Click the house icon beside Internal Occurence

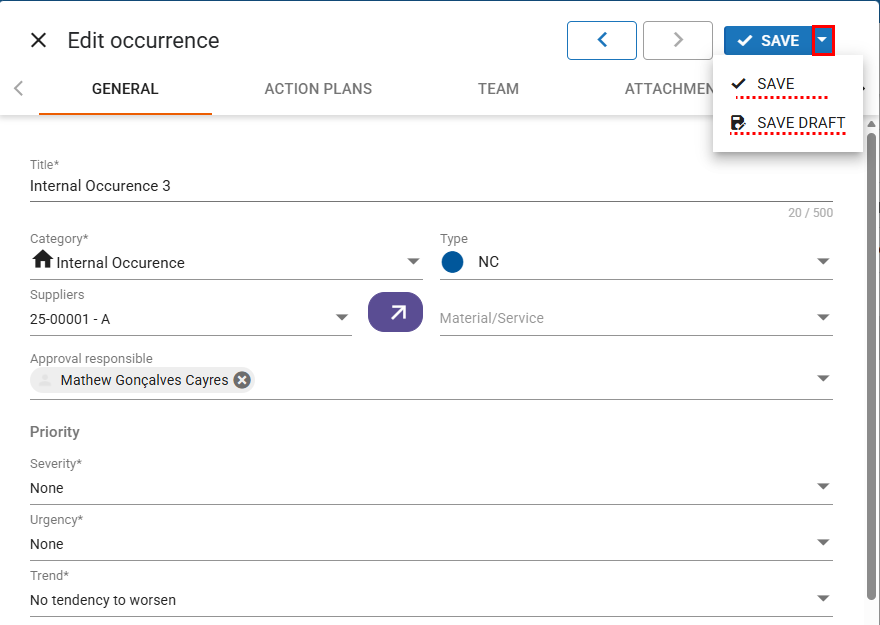coord(42,260)
